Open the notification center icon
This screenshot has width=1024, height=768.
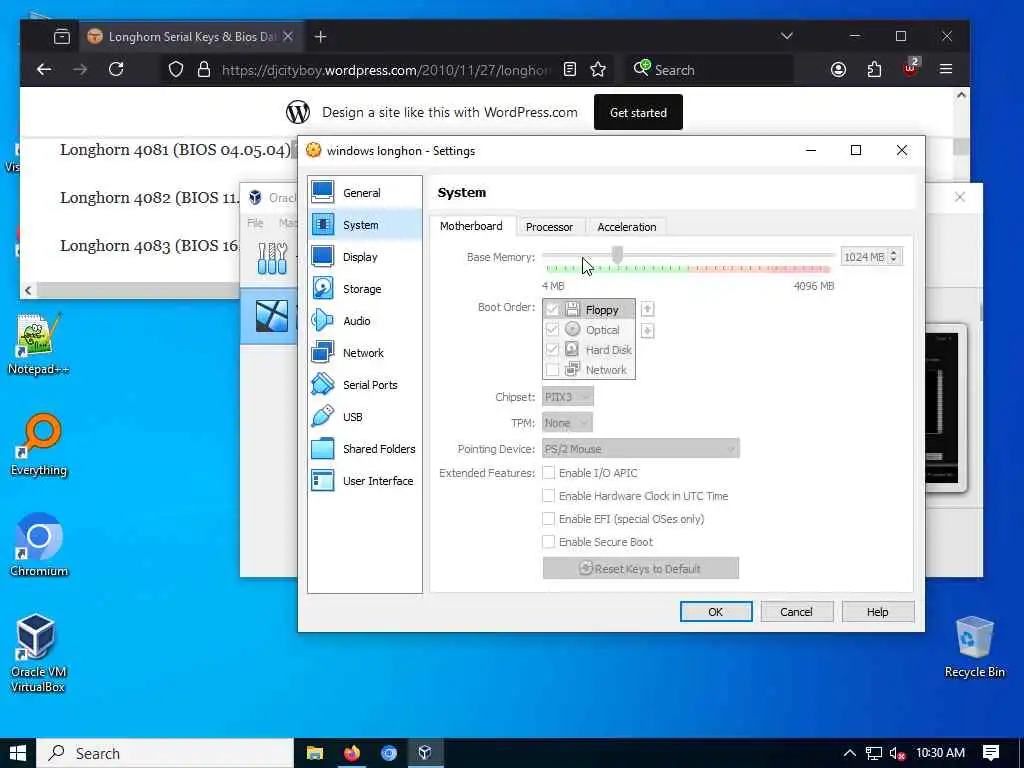990,753
